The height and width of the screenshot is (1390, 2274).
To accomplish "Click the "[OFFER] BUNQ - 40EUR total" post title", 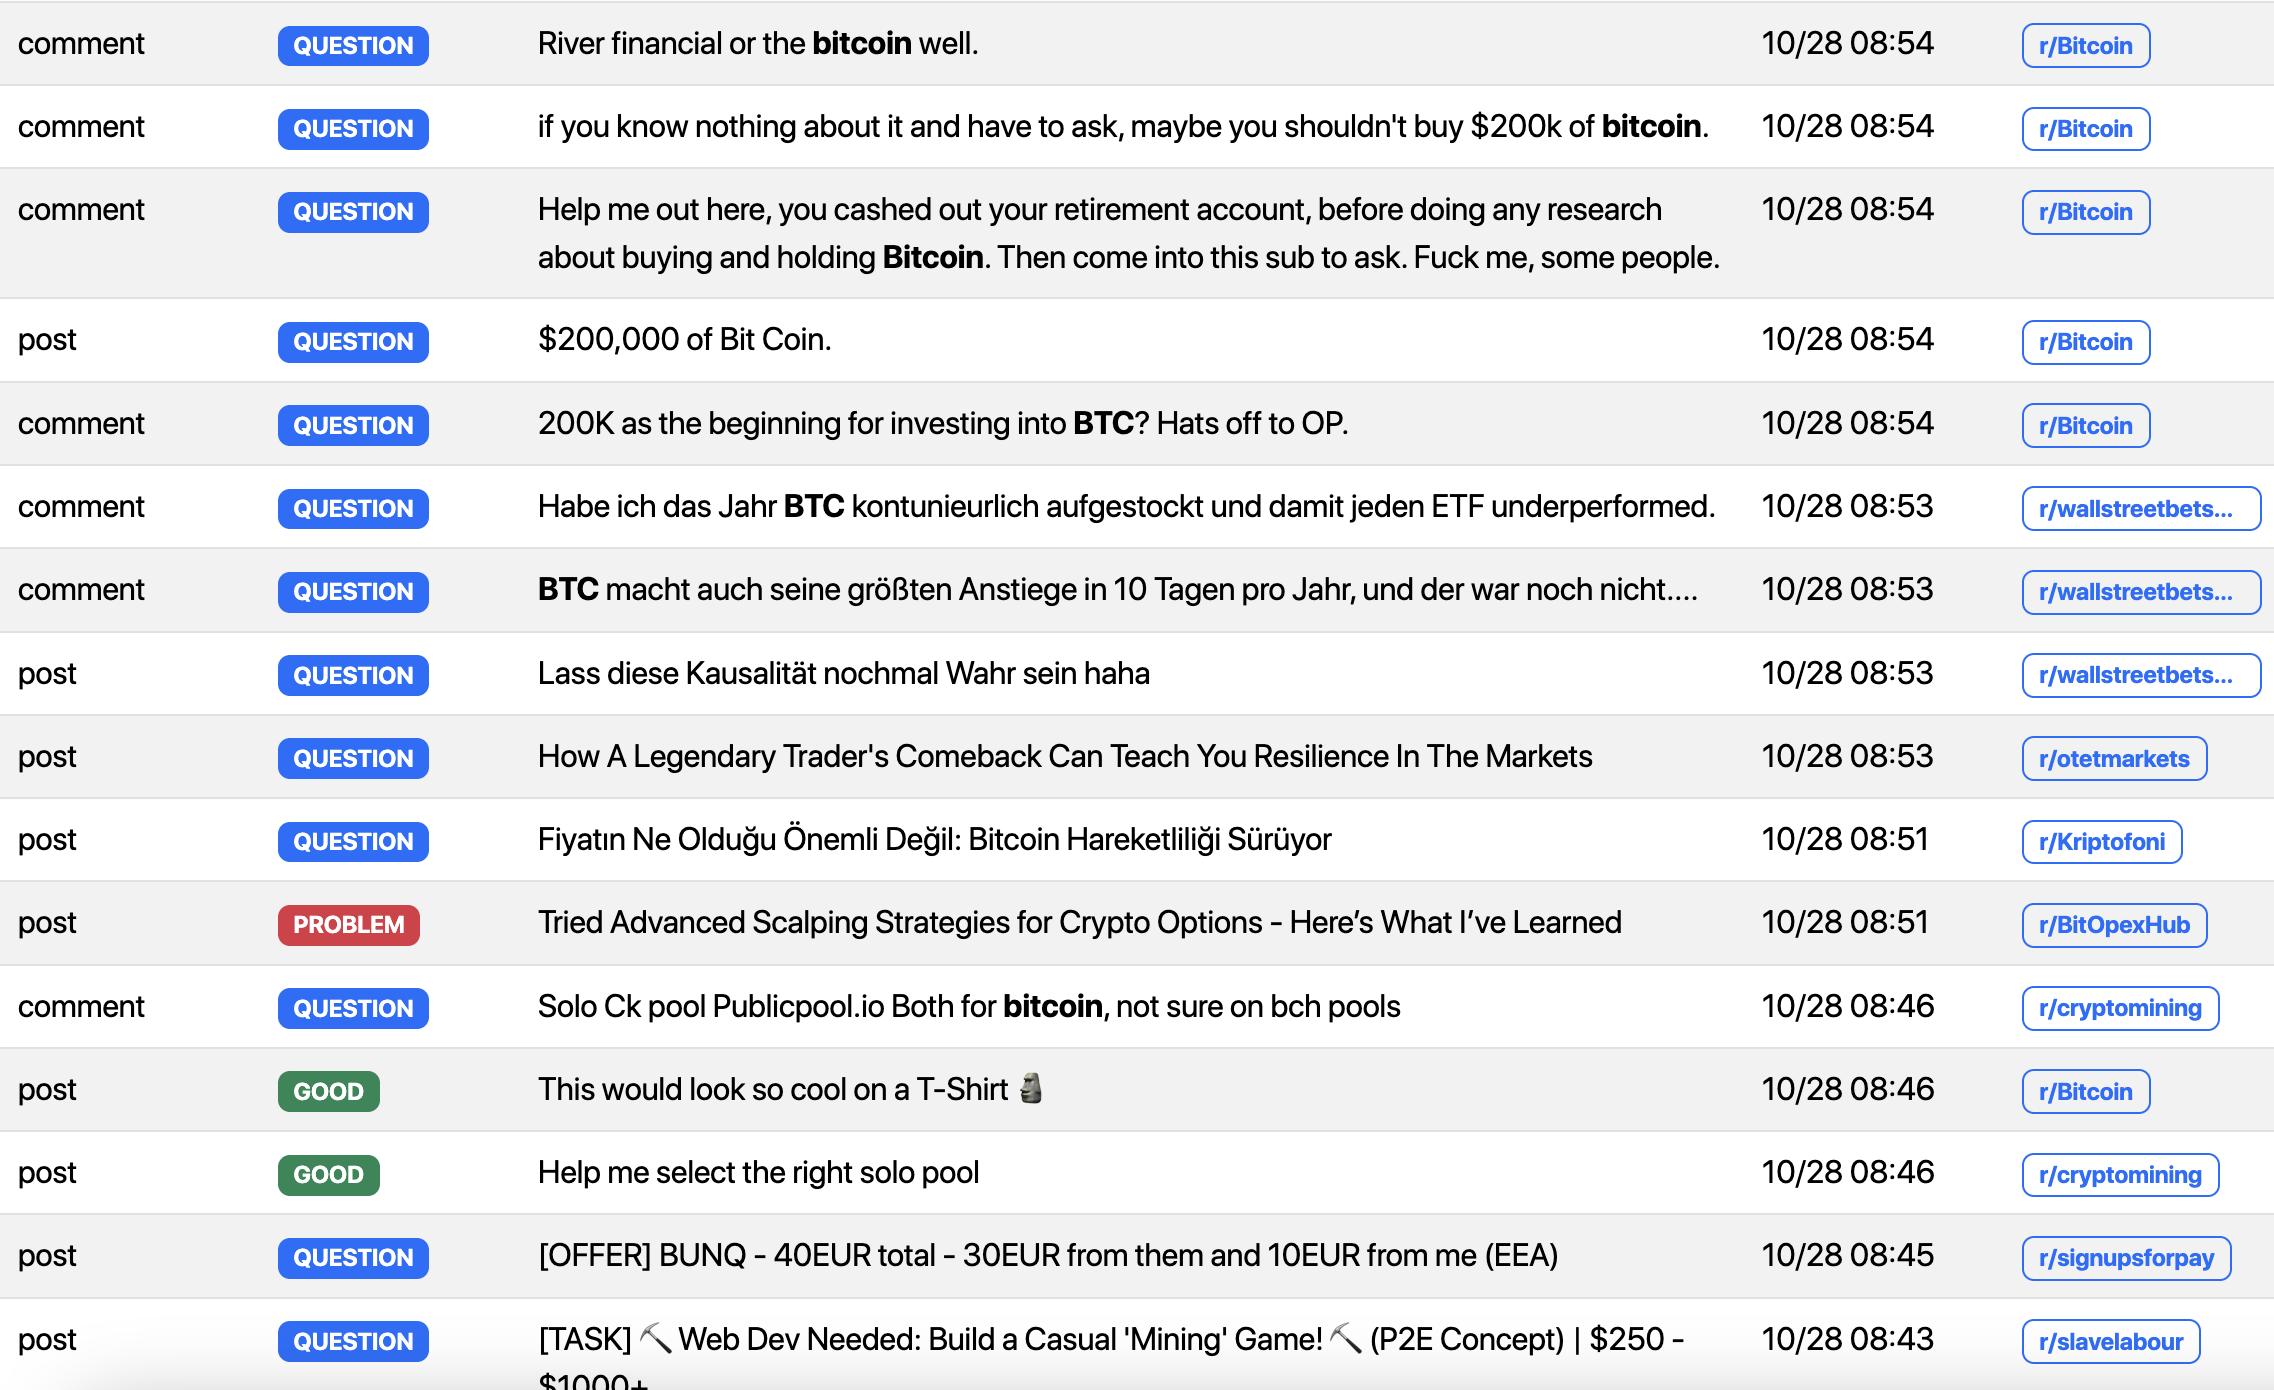I will click(1047, 1256).
